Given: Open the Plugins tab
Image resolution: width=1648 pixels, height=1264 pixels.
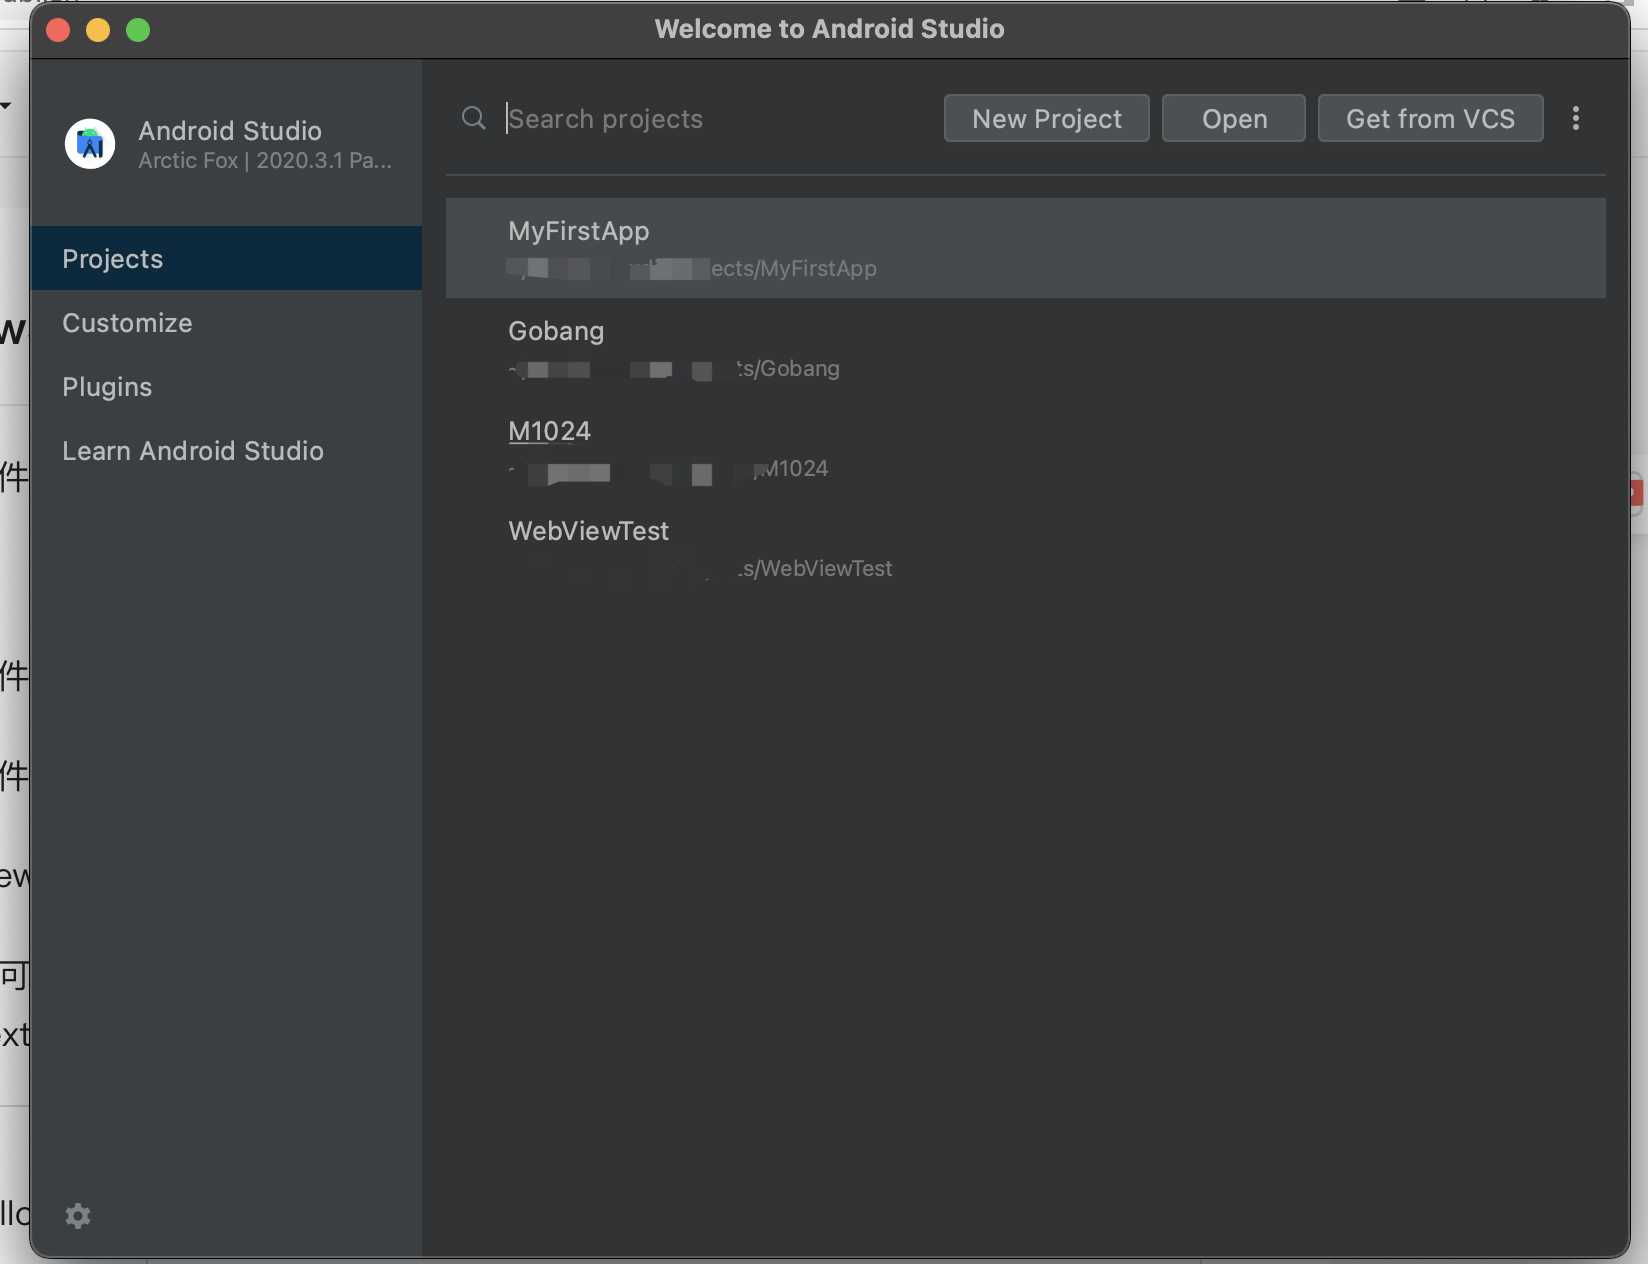Looking at the screenshot, I should pos(226,386).
